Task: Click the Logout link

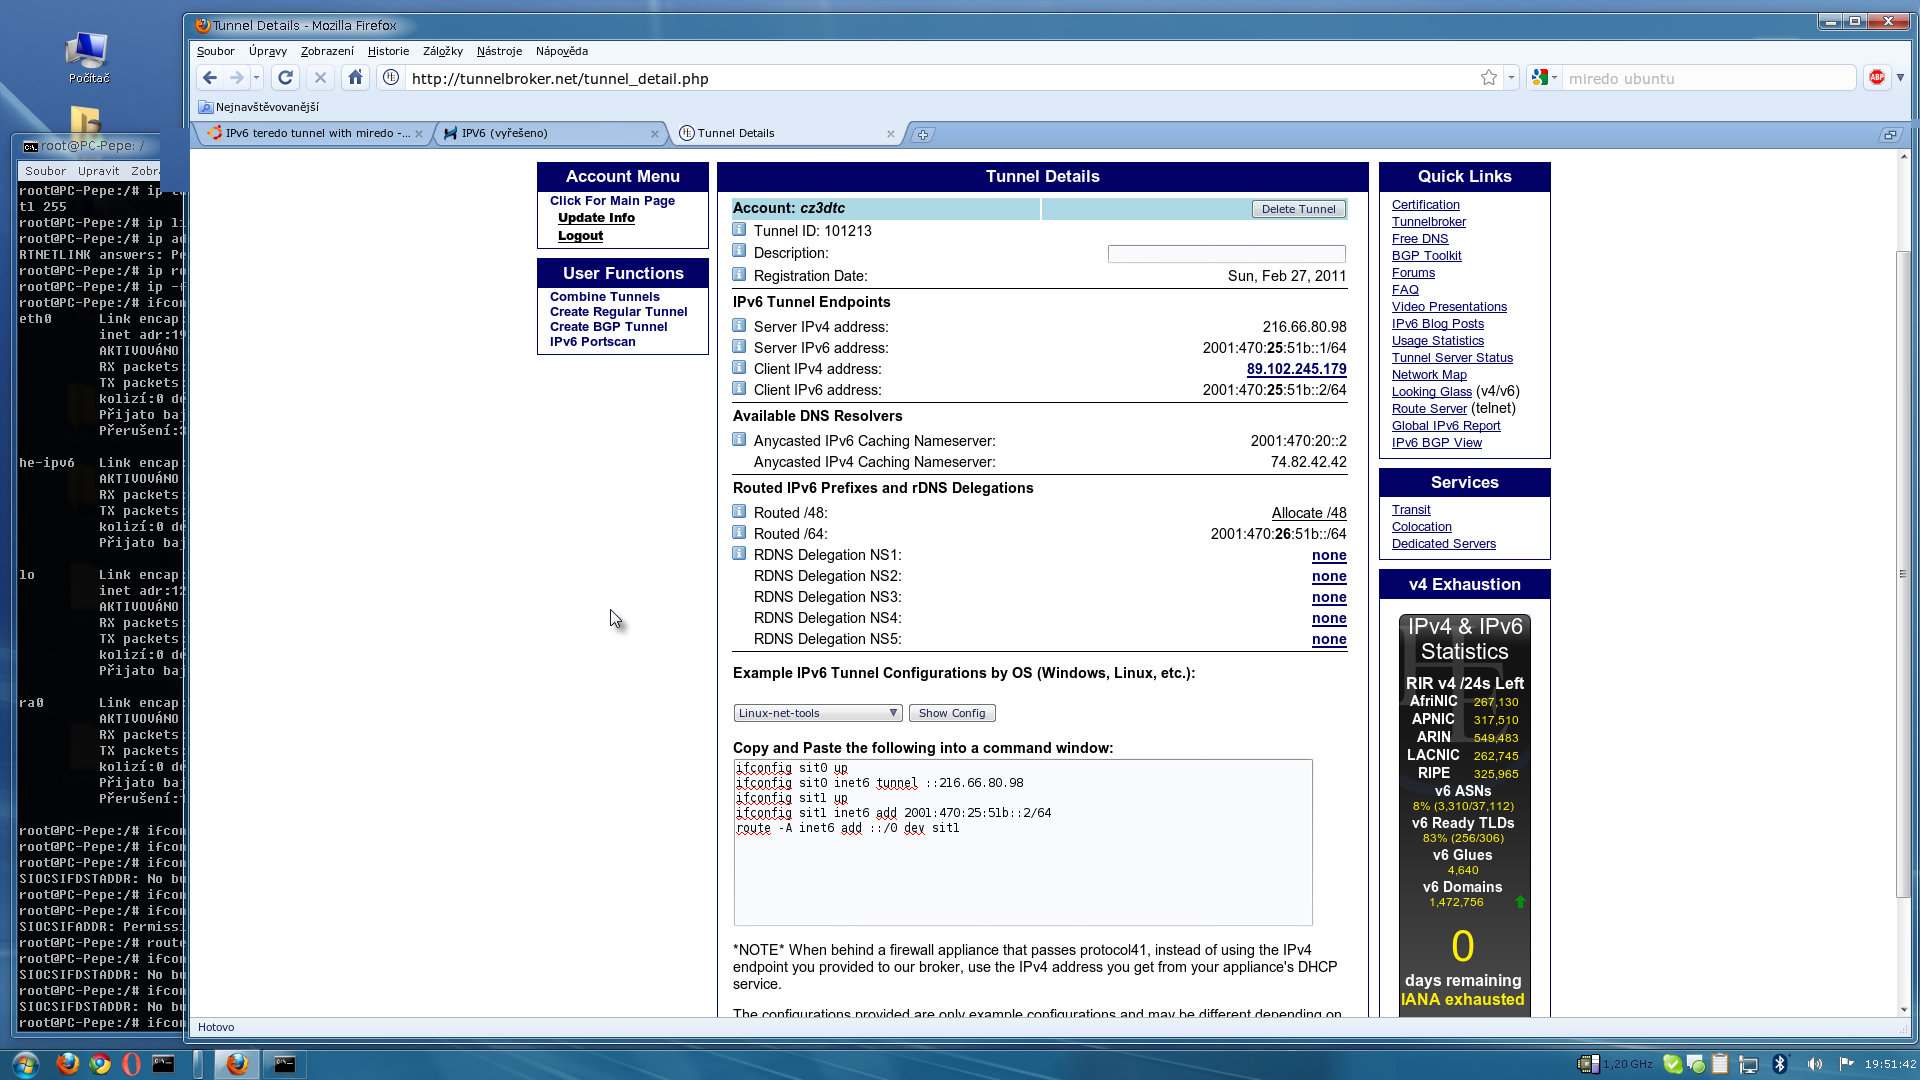Action: pos(580,236)
